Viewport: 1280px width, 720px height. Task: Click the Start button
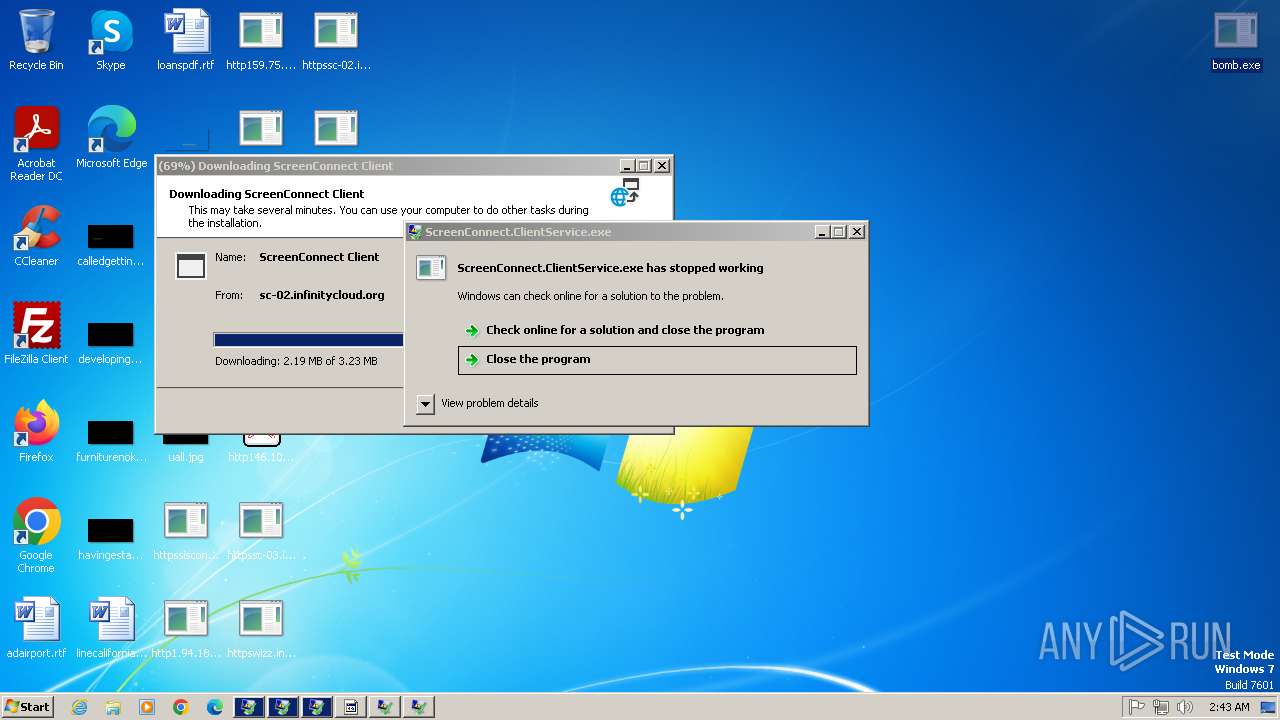tap(27, 706)
